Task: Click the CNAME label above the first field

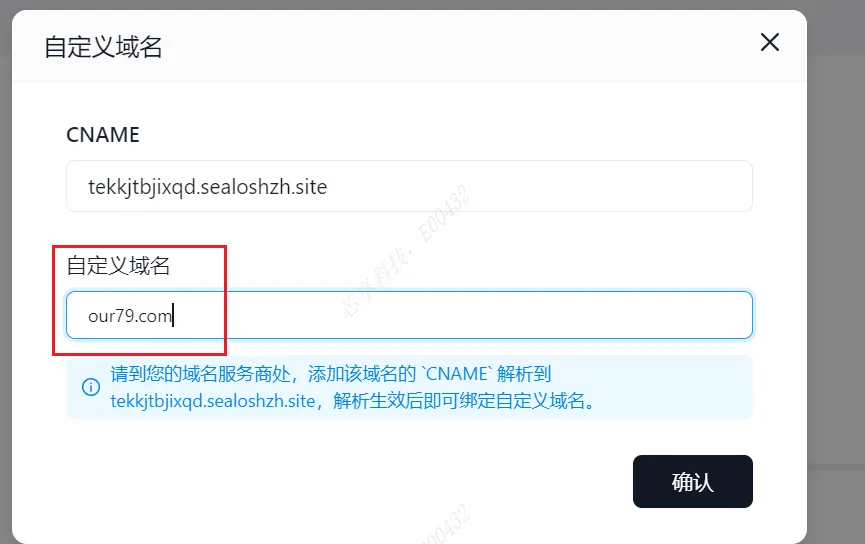Action: (103, 135)
